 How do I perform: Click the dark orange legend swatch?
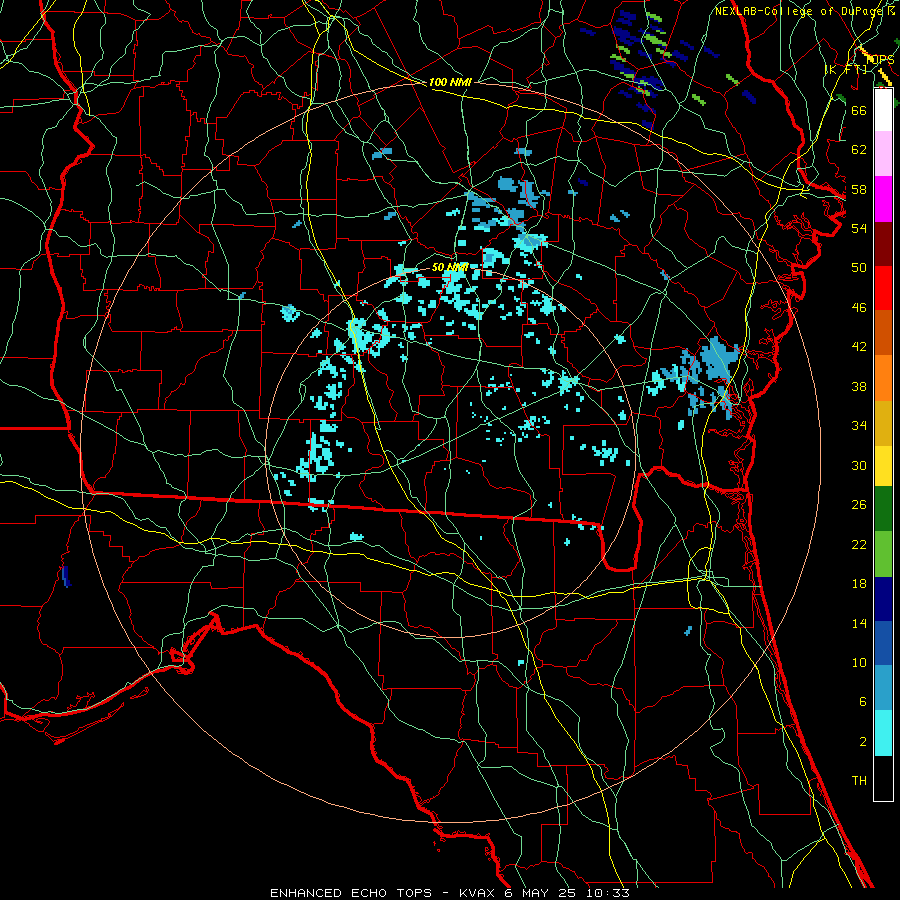pyautogui.click(x=883, y=333)
